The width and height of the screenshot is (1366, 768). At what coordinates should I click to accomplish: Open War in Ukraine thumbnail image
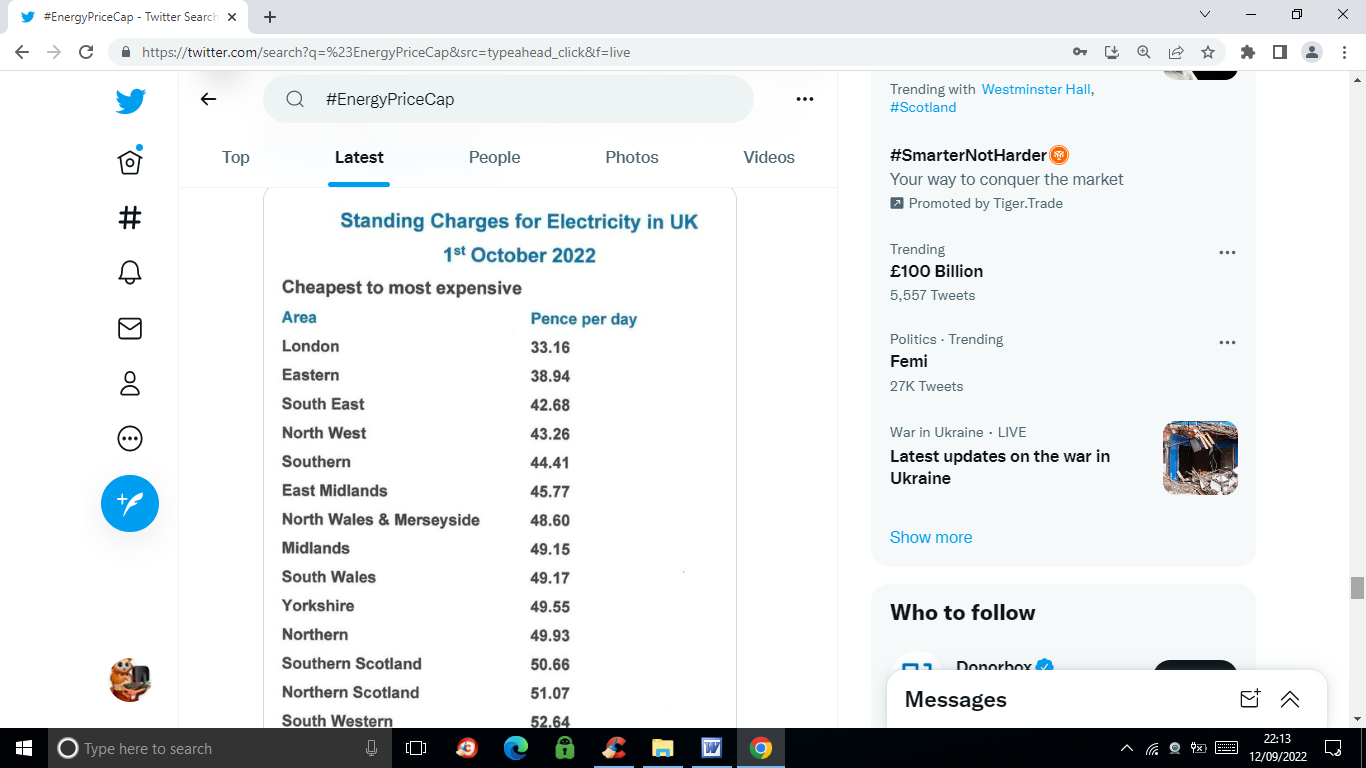point(1200,458)
